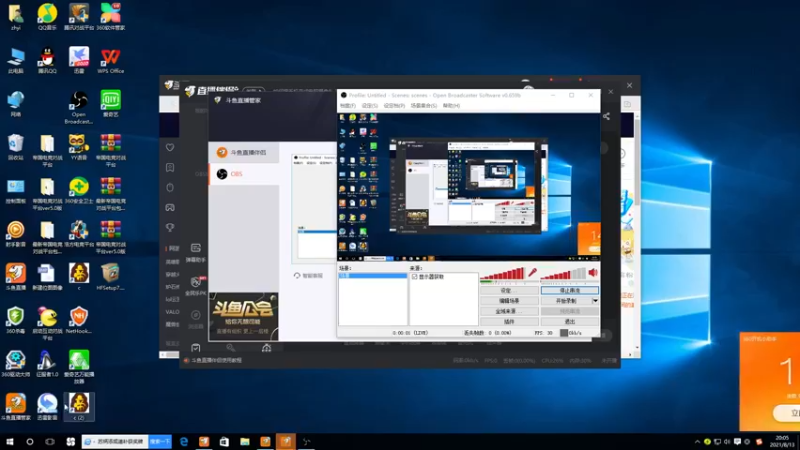Viewport: 800px width, 450px height.
Task: Mute the desktop speaker icon in OBS
Action: tap(593, 273)
